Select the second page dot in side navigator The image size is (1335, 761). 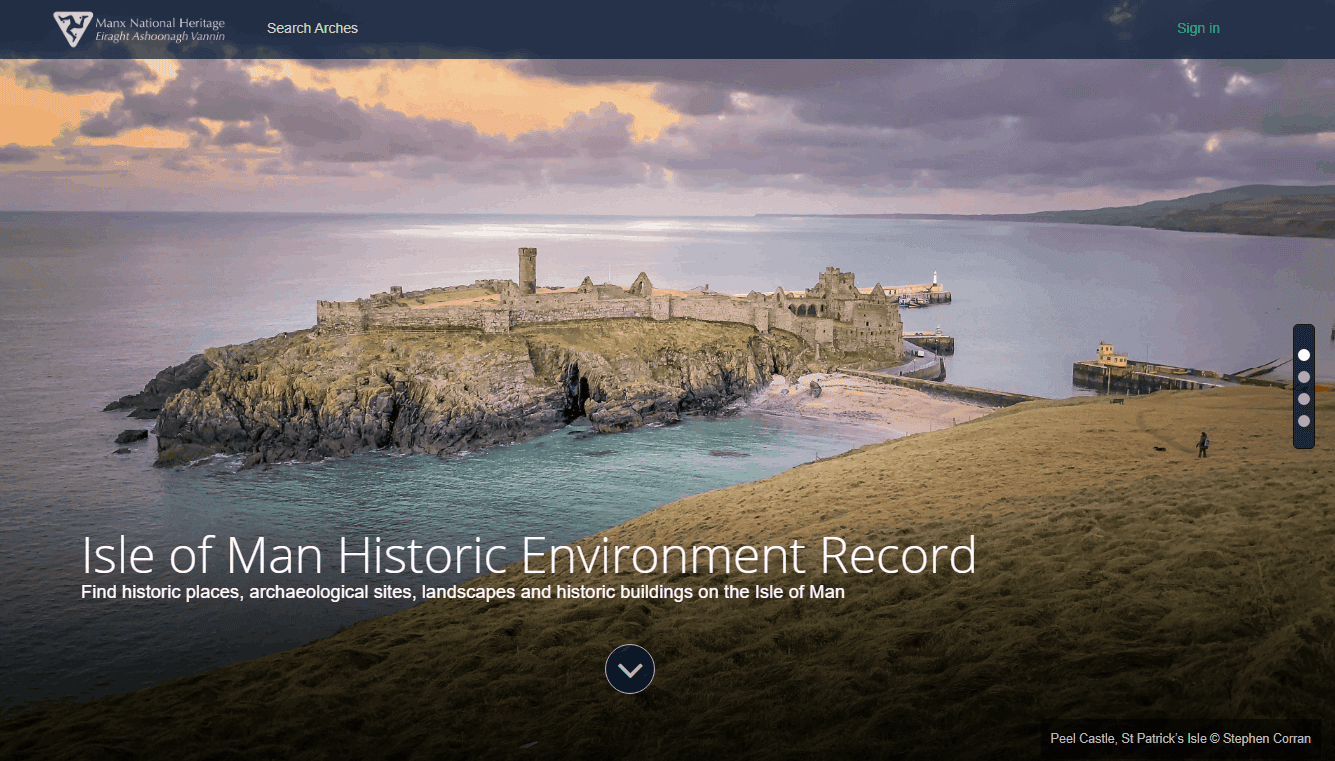coord(1304,377)
